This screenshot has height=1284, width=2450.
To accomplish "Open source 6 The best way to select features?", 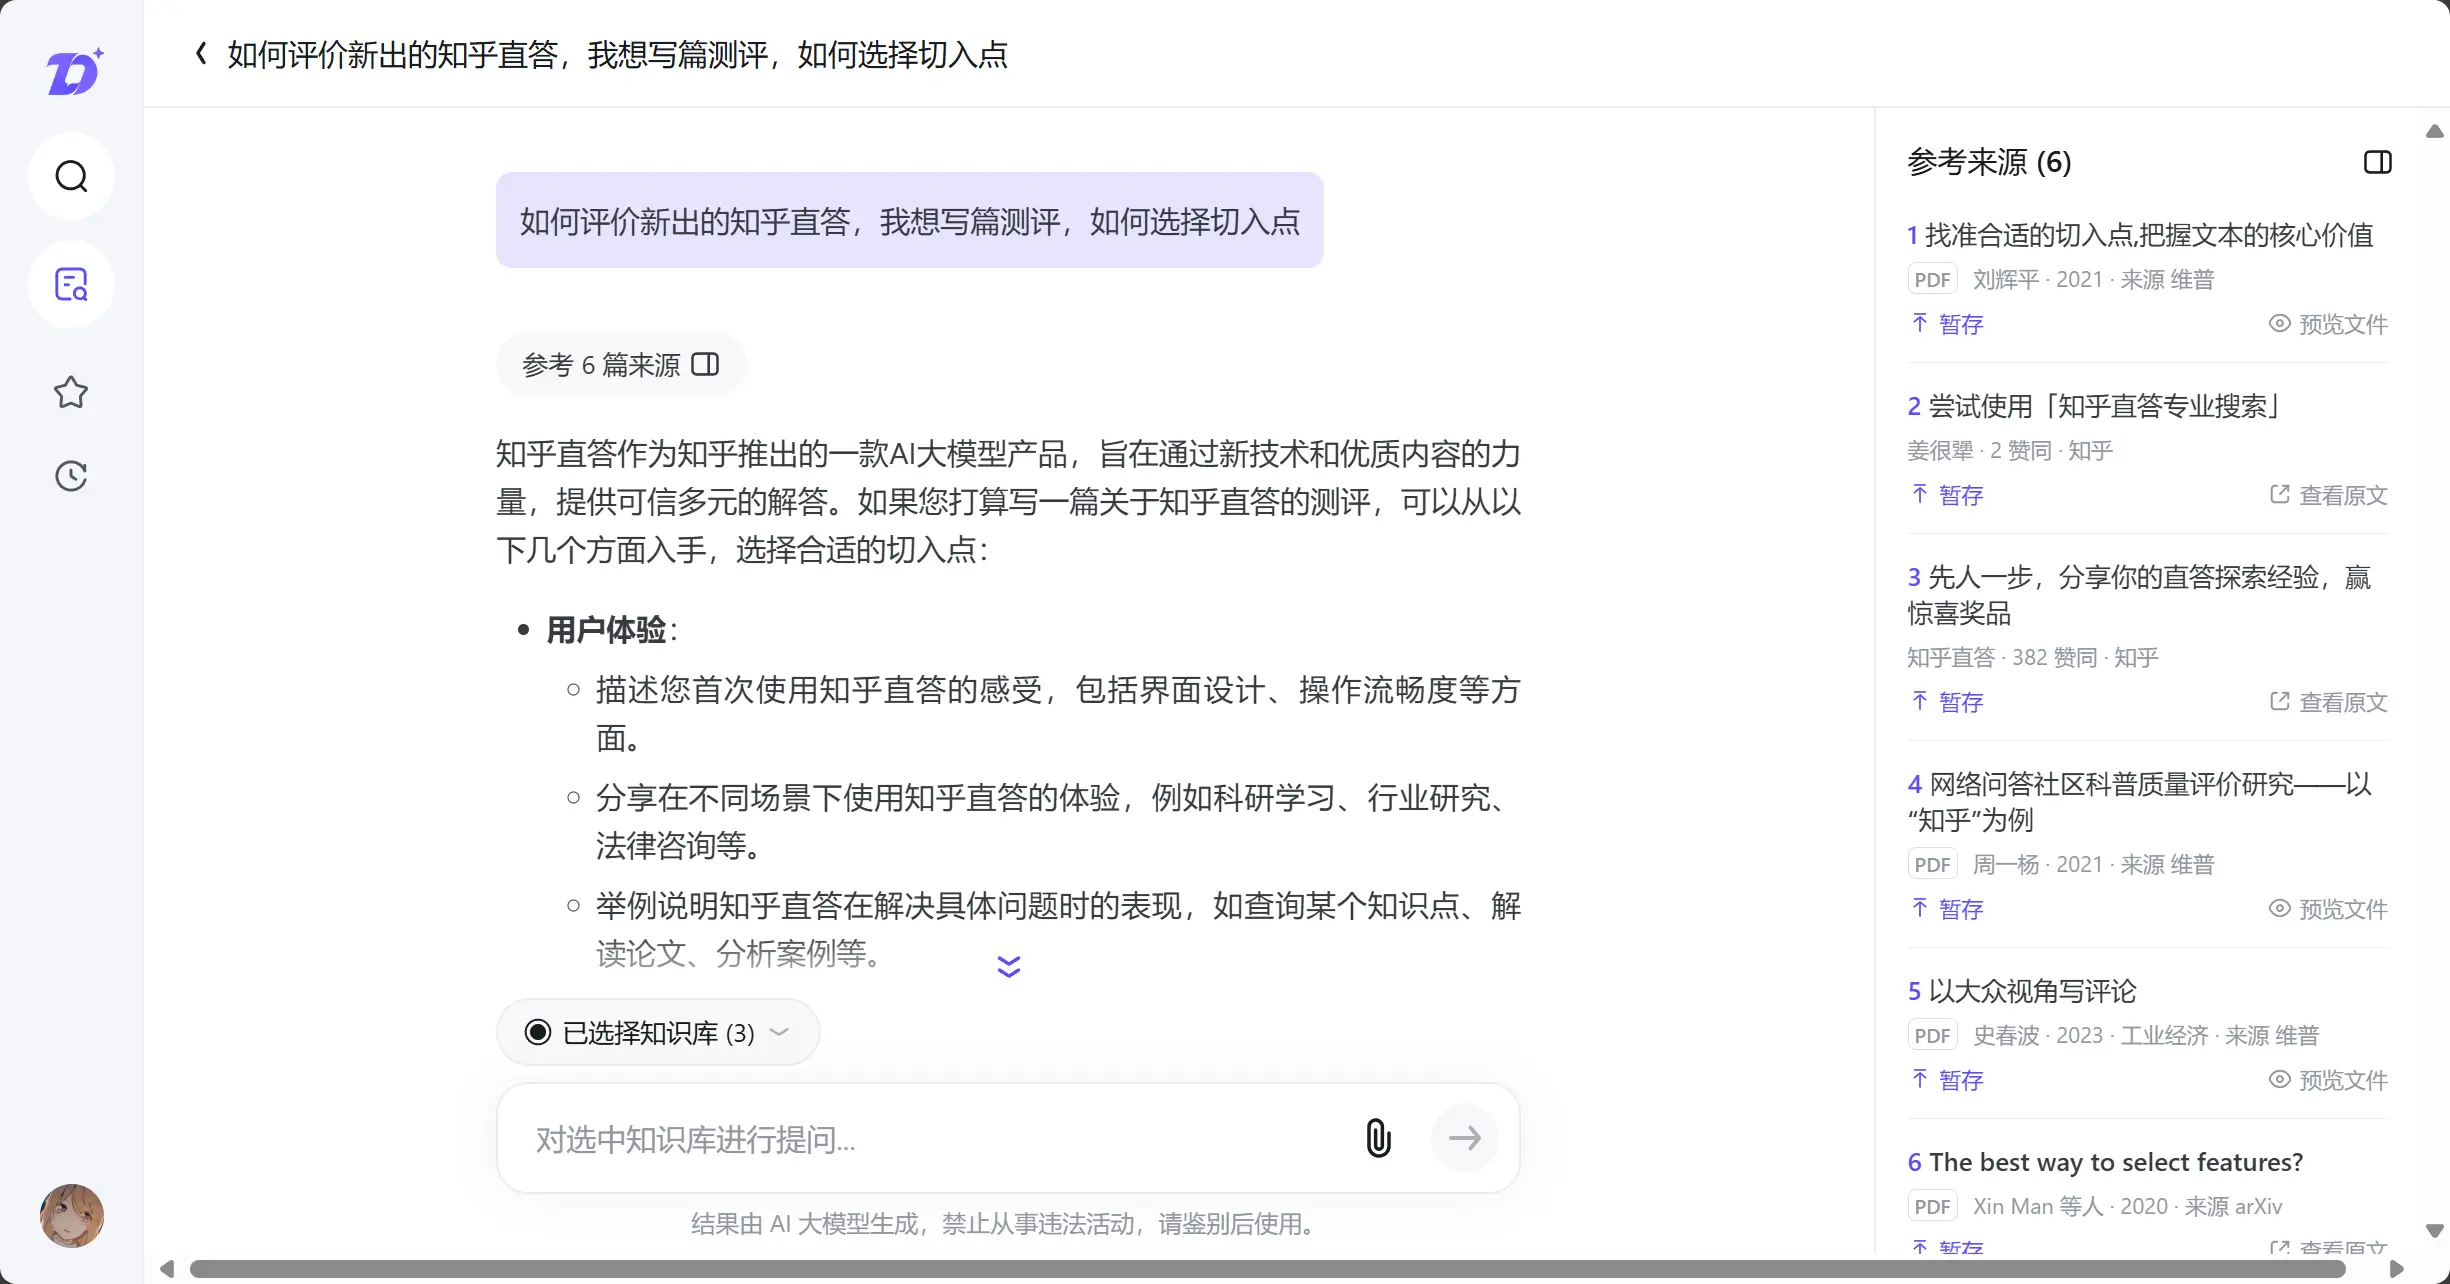I will (x=2105, y=1162).
